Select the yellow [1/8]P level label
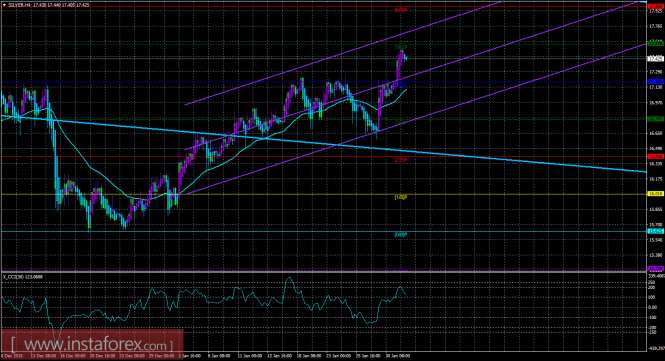Viewport: 665px width, 361px height. pos(401,197)
